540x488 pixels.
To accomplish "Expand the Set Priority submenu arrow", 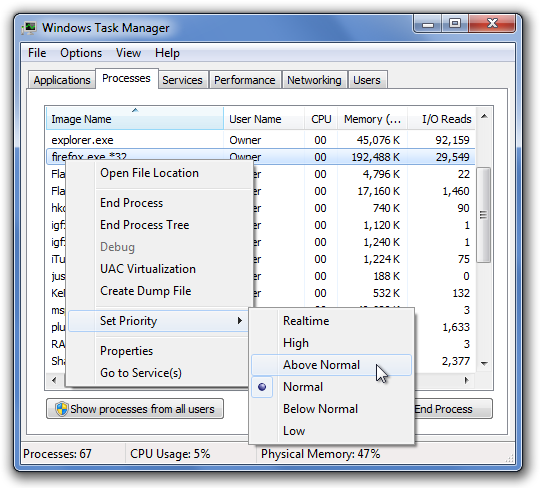I will tap(240, 321).
